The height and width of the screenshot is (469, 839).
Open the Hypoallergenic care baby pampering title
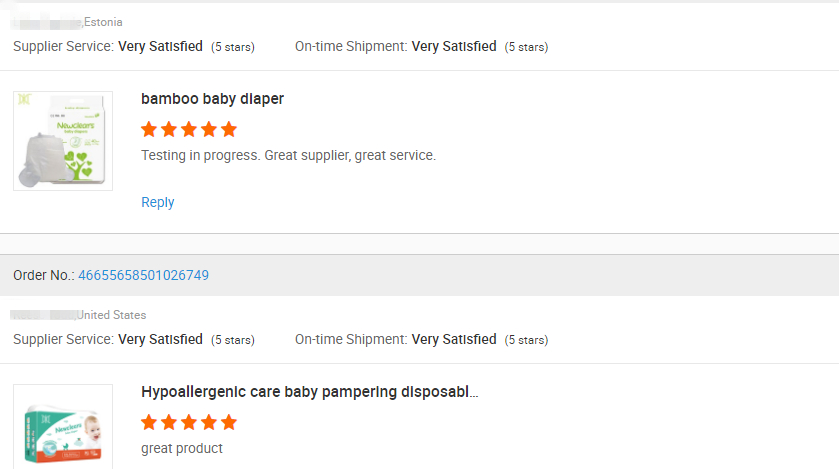310,392
